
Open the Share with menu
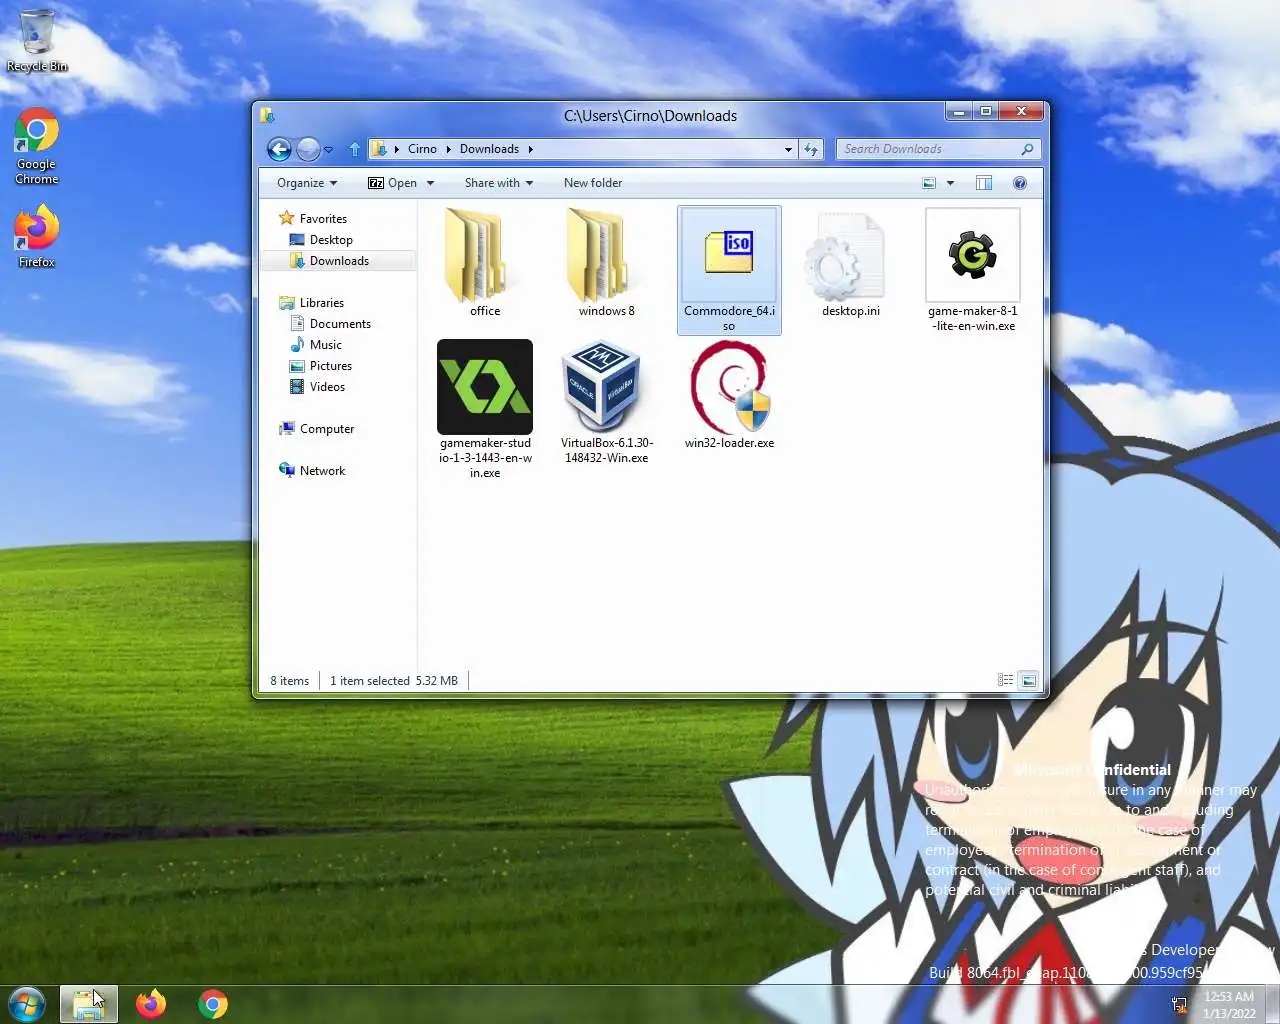[499, 183]
